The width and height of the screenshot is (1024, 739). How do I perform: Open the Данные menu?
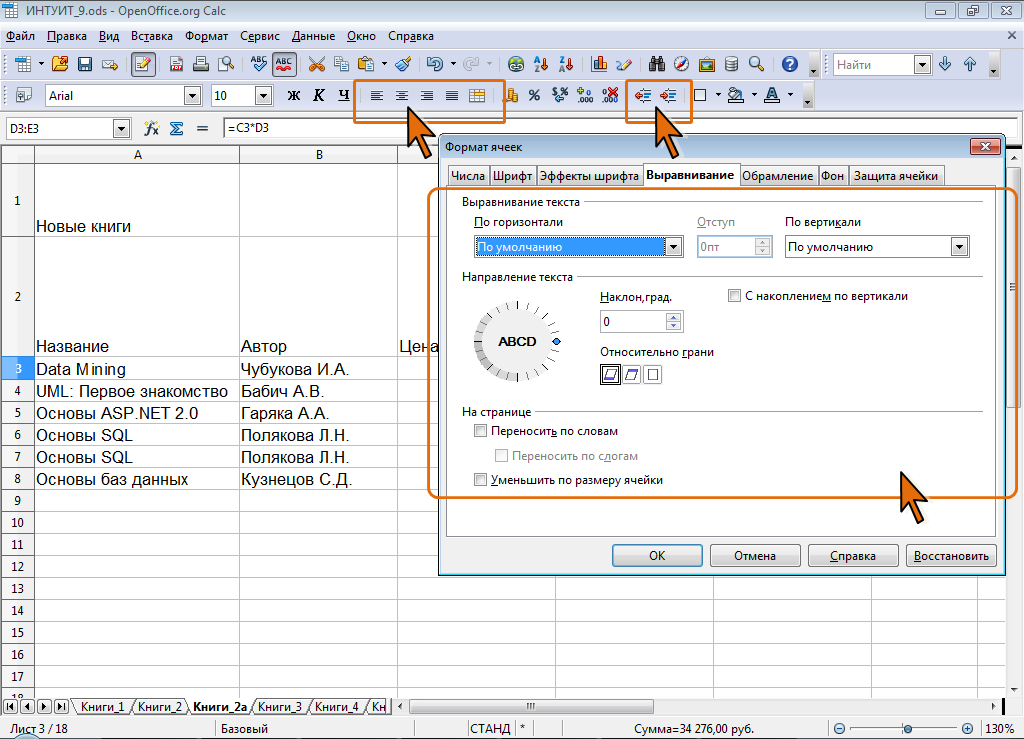click(313, 36)
